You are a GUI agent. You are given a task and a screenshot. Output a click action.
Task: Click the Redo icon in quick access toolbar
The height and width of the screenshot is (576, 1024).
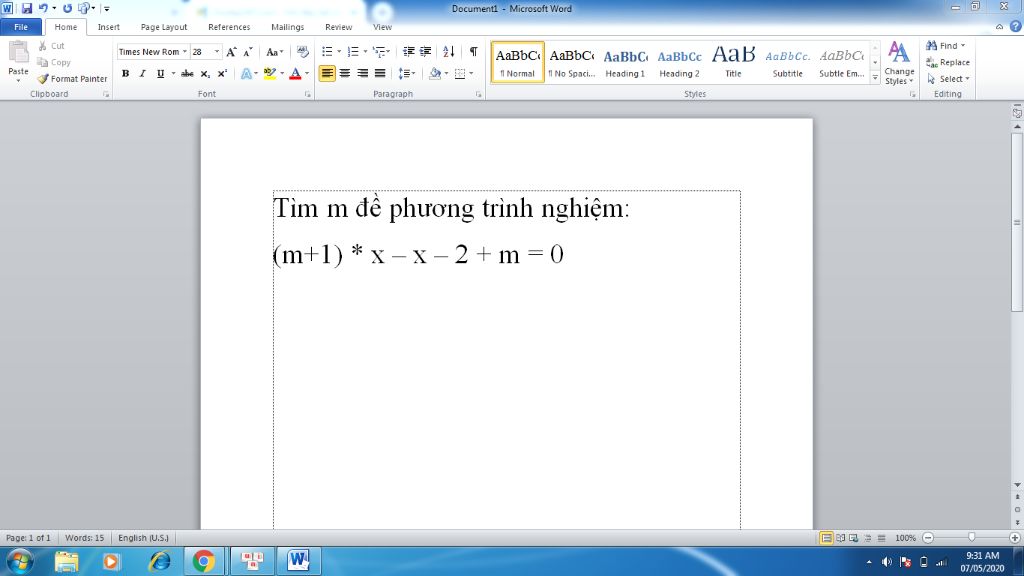(67, 8)
